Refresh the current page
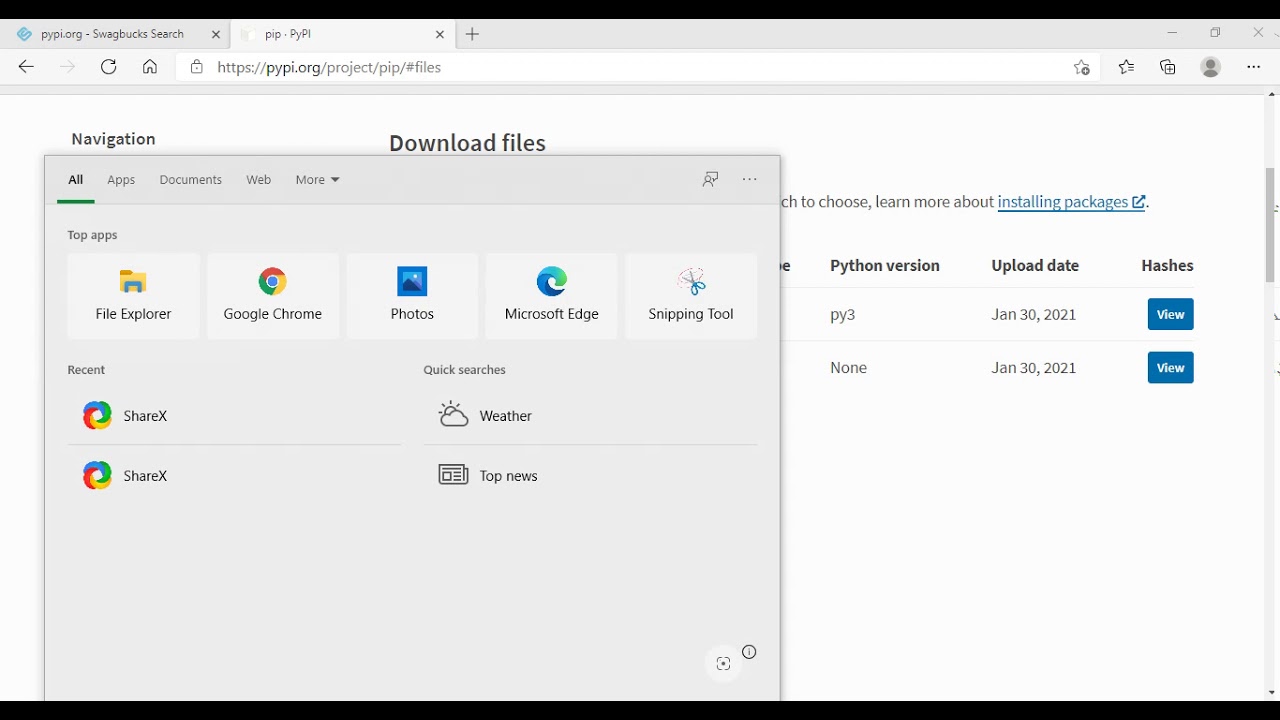 pyautogui.click(x=108, y=67)
